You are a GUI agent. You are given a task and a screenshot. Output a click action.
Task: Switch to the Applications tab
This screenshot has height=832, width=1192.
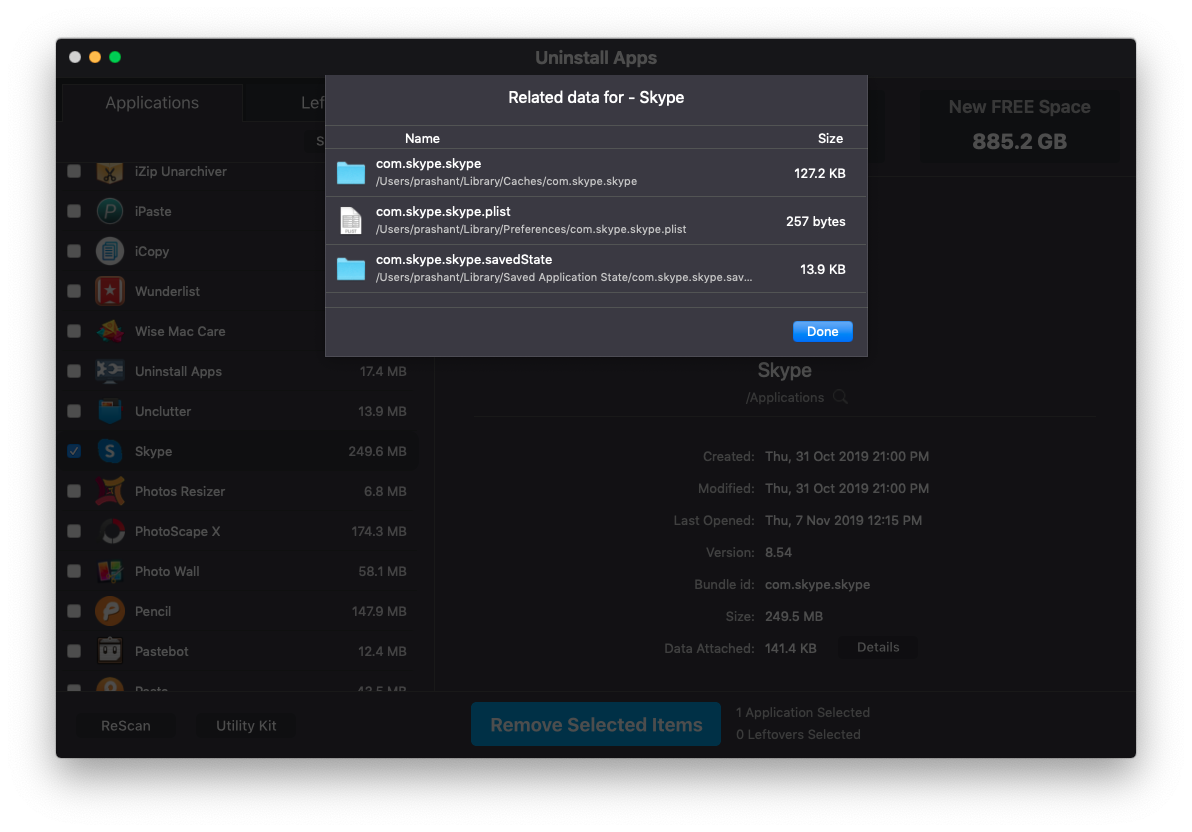152,103
